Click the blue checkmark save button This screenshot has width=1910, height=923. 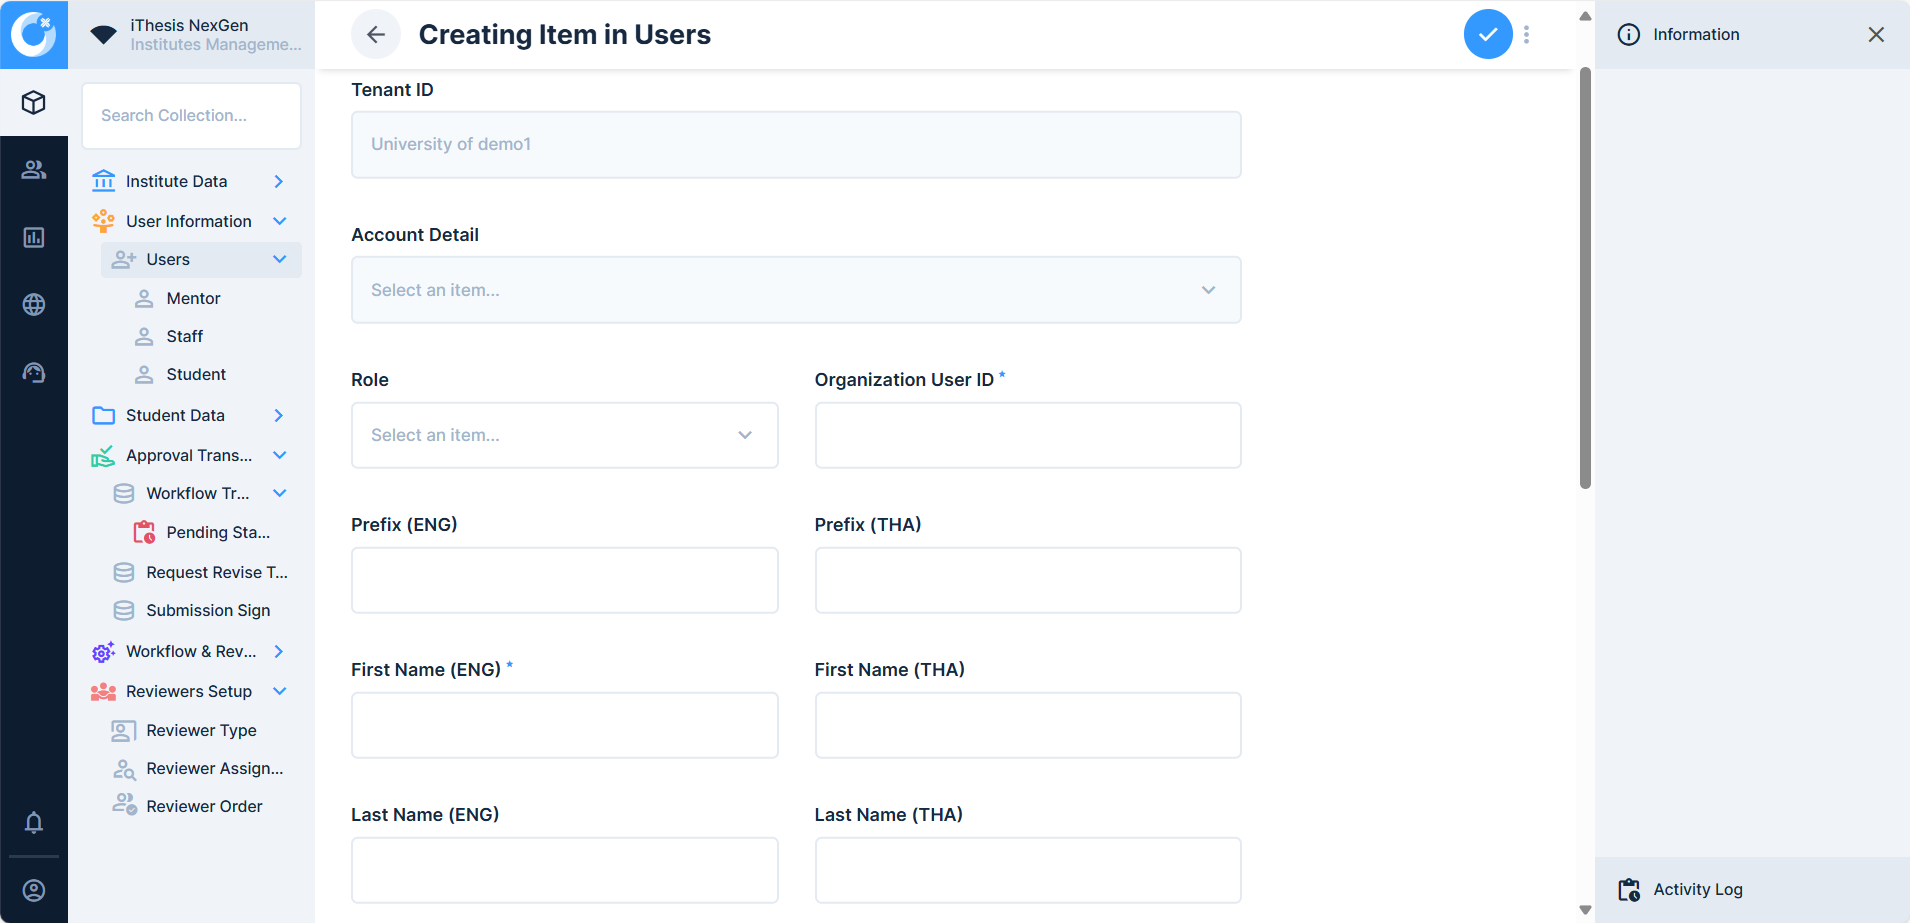[x=1487, y=34]
